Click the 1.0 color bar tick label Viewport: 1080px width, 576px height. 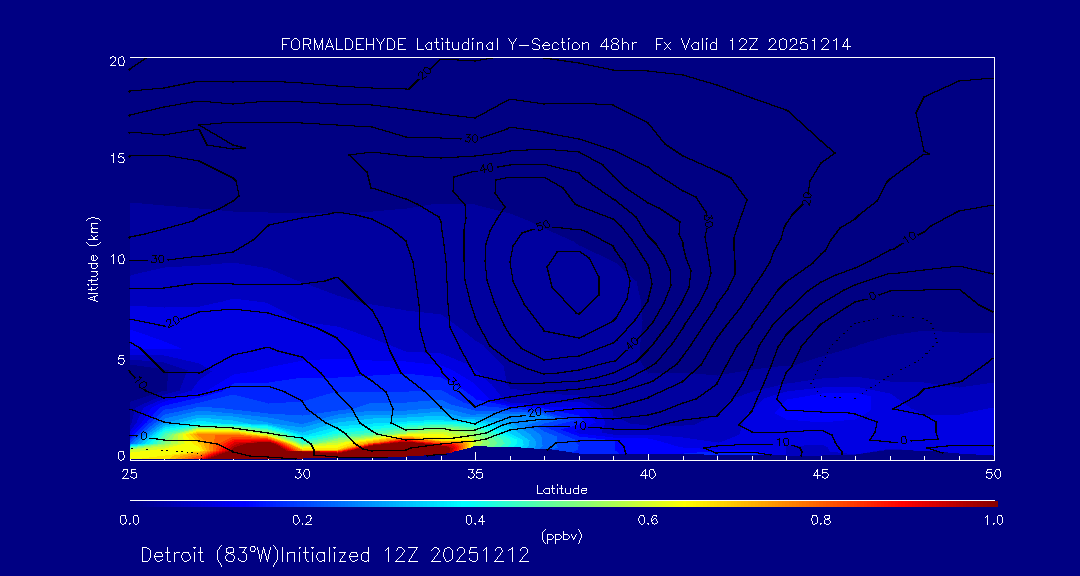pos(993,520)
